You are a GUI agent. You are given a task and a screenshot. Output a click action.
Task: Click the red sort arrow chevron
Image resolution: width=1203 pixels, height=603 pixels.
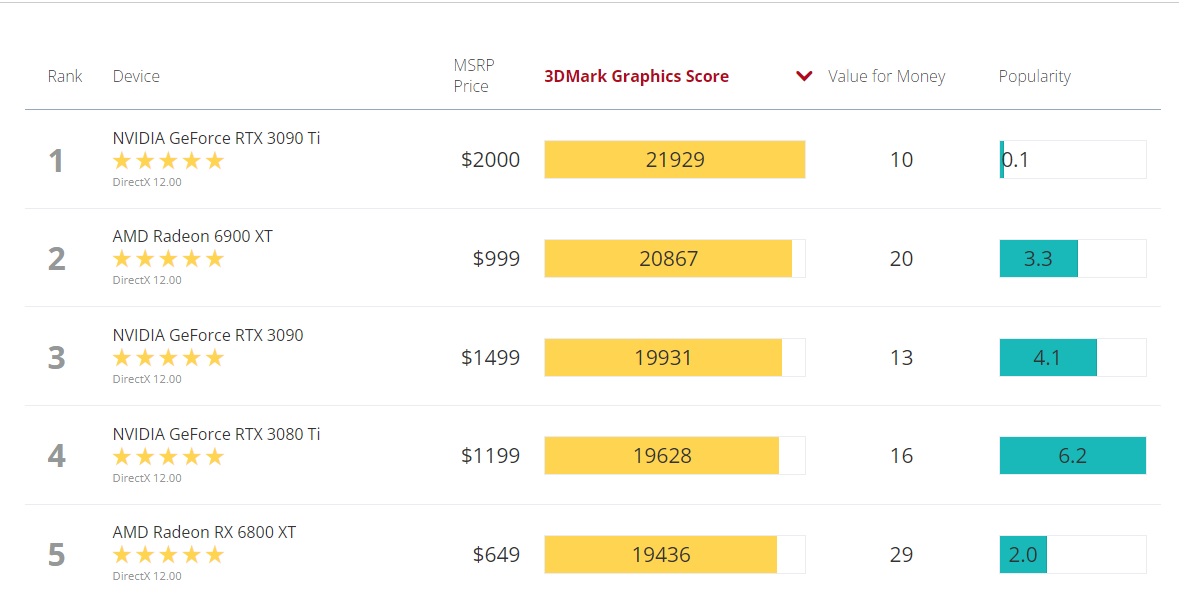(x=804, y=77)
